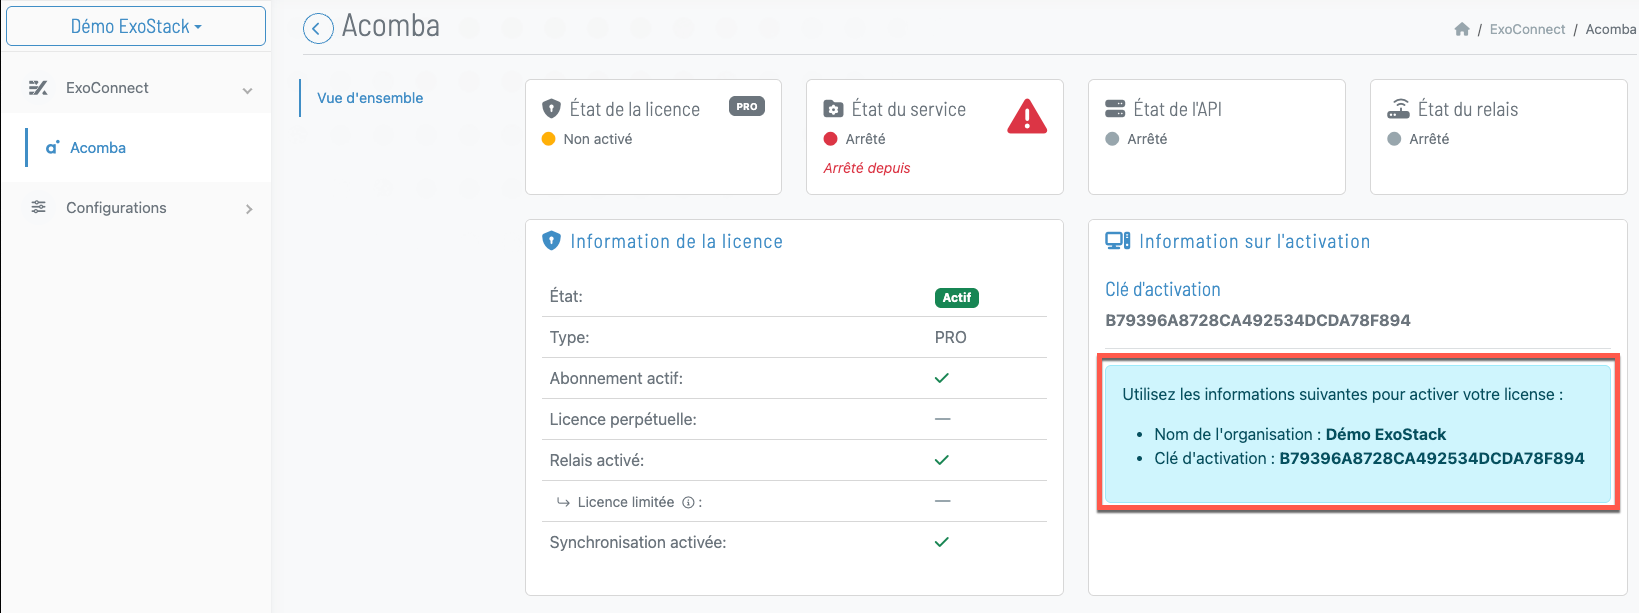
Task: Click the activation key under Clé d'activation heading
Action: (1257, 320)
